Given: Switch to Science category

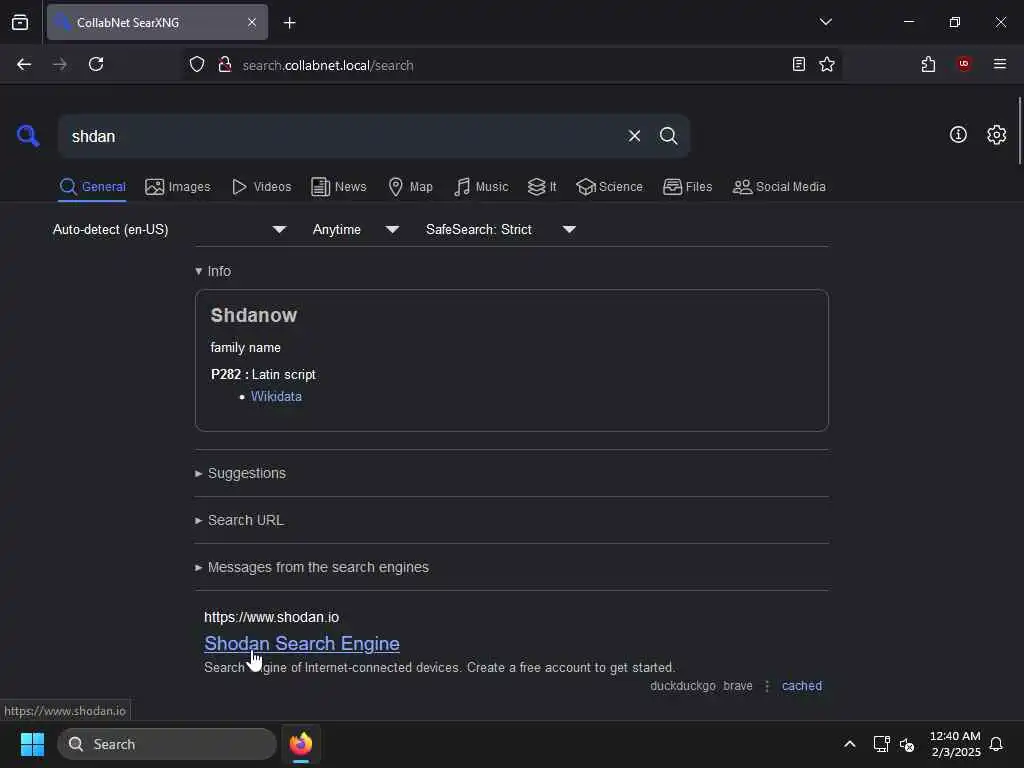Looking at the screenshot, I should point(609,187).
